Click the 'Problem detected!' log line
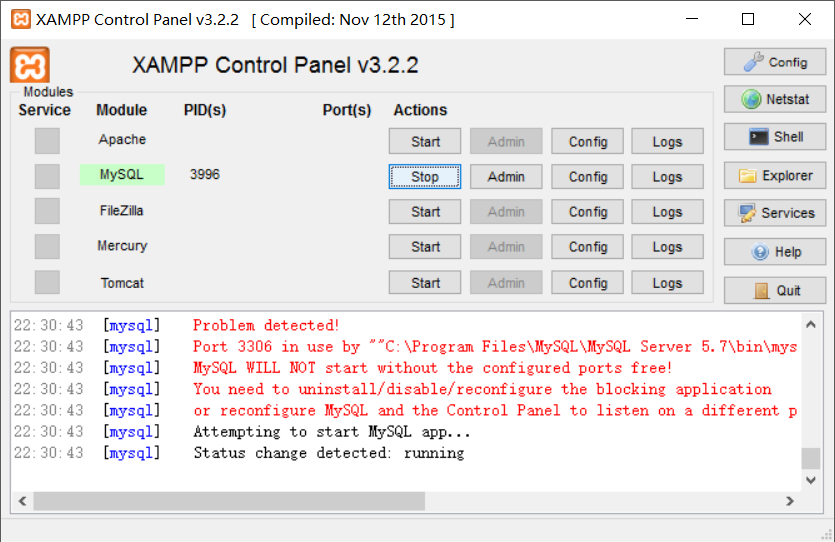Image resolution: width=835 pixels, height=542 pixels. (266, 325)
